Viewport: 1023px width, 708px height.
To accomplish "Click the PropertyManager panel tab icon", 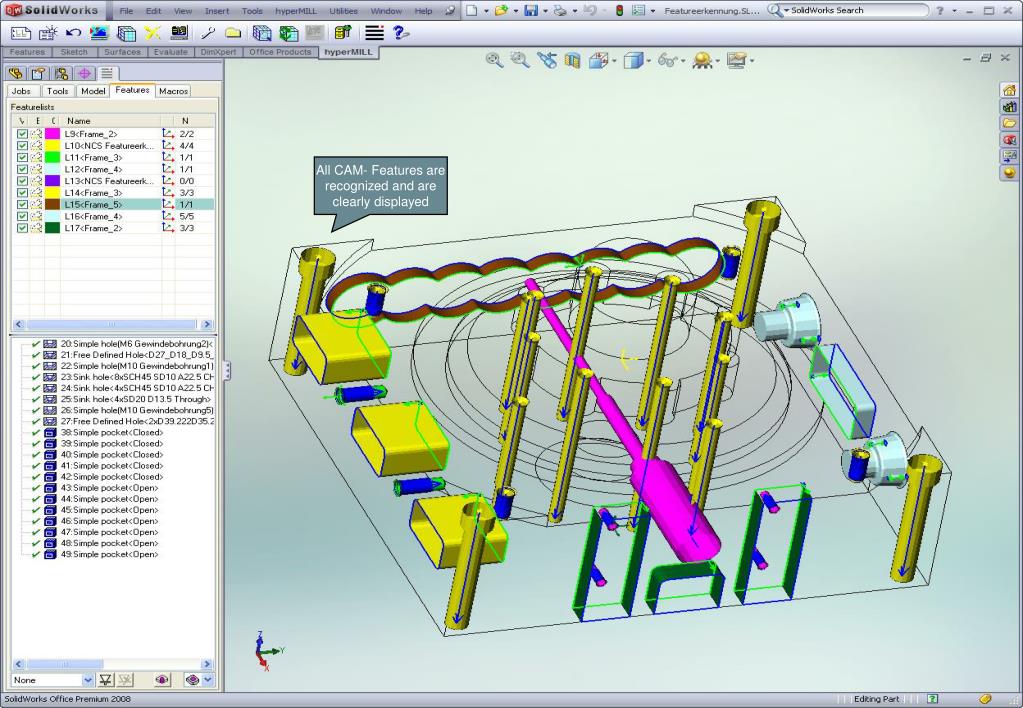I will tap(38, 73).
